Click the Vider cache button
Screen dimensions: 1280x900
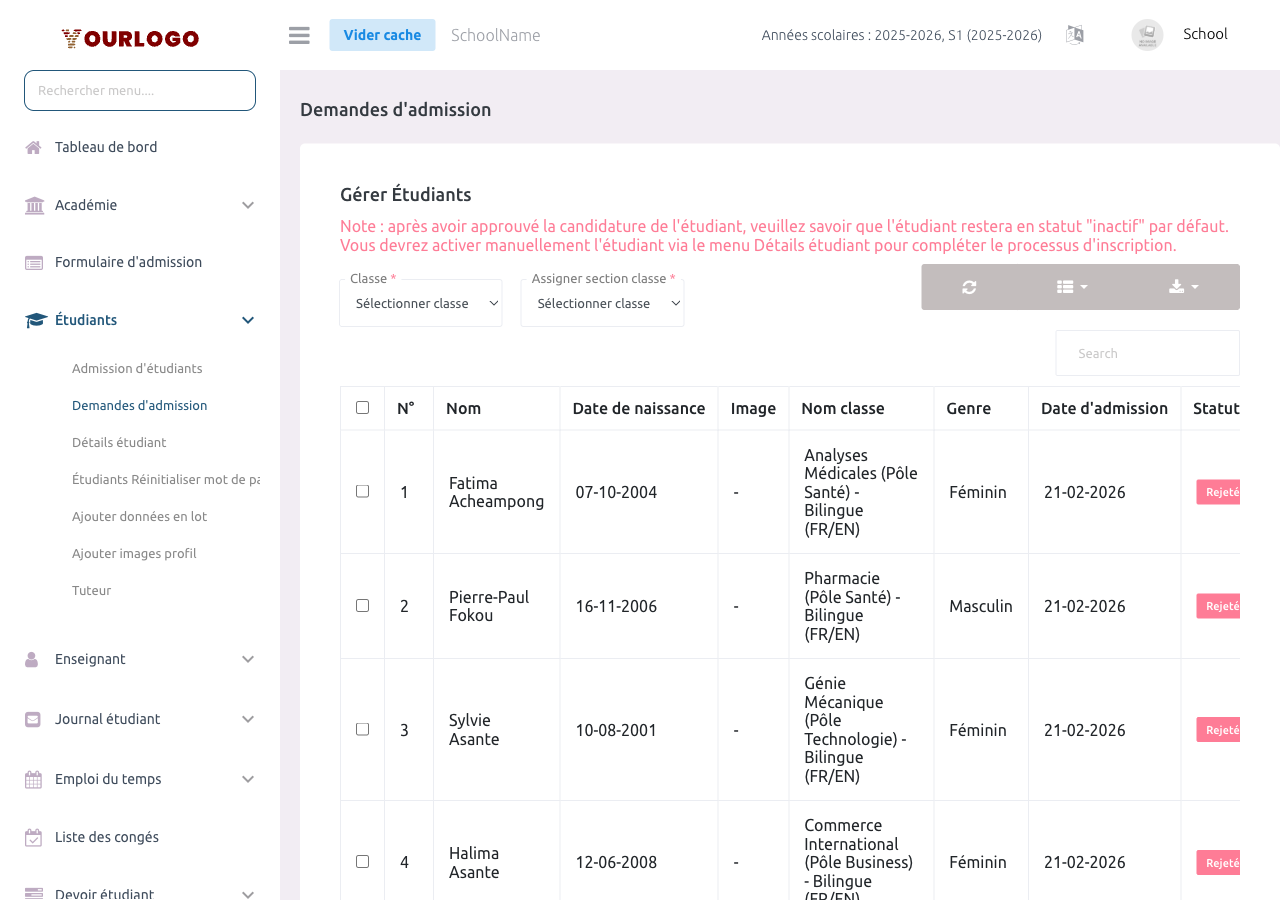(382, 34)
